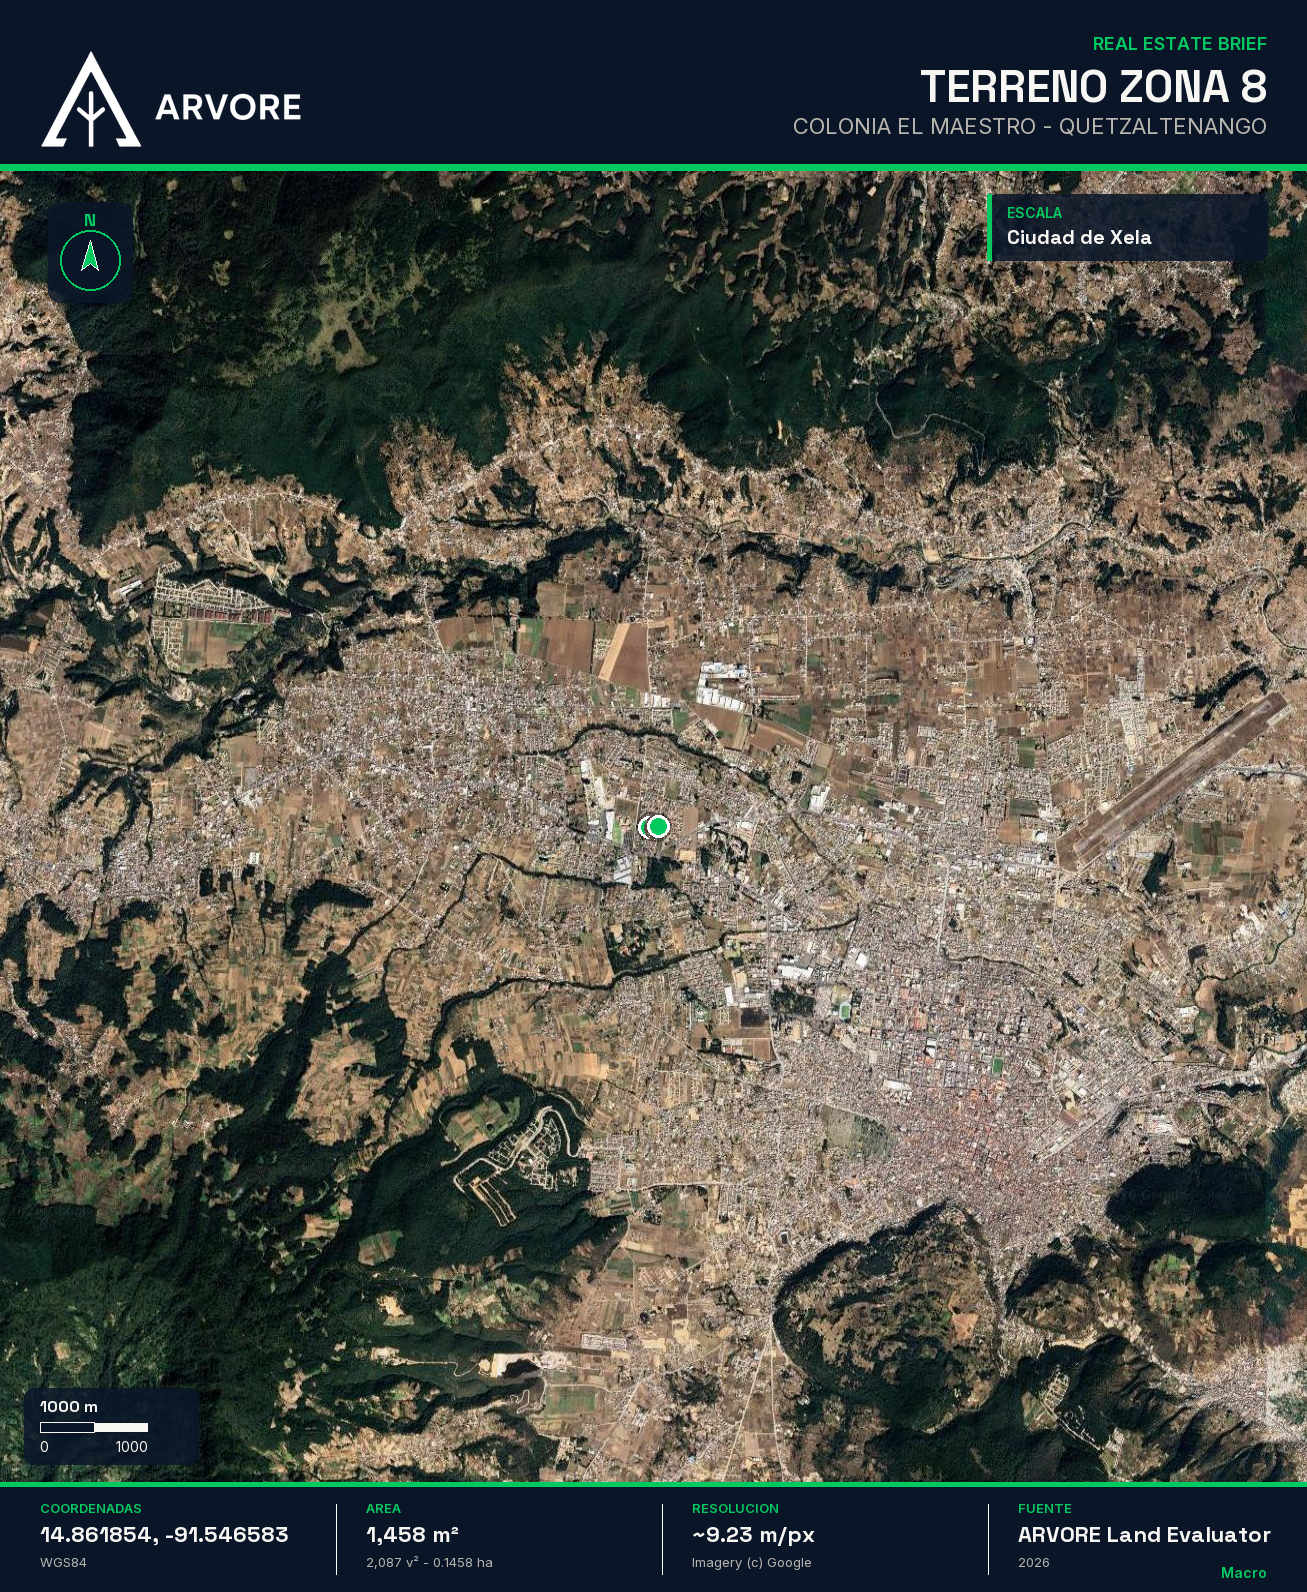Click the 'COORDENADAS' heading
Image resolution: width=1307 pixels, height=1592 pixels.
91,1508
